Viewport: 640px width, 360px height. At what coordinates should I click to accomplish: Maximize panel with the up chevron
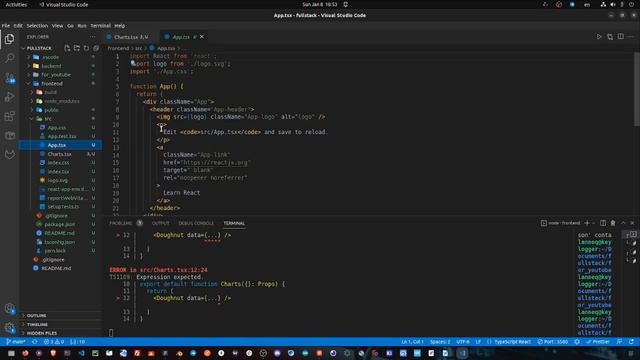point(623,223)
